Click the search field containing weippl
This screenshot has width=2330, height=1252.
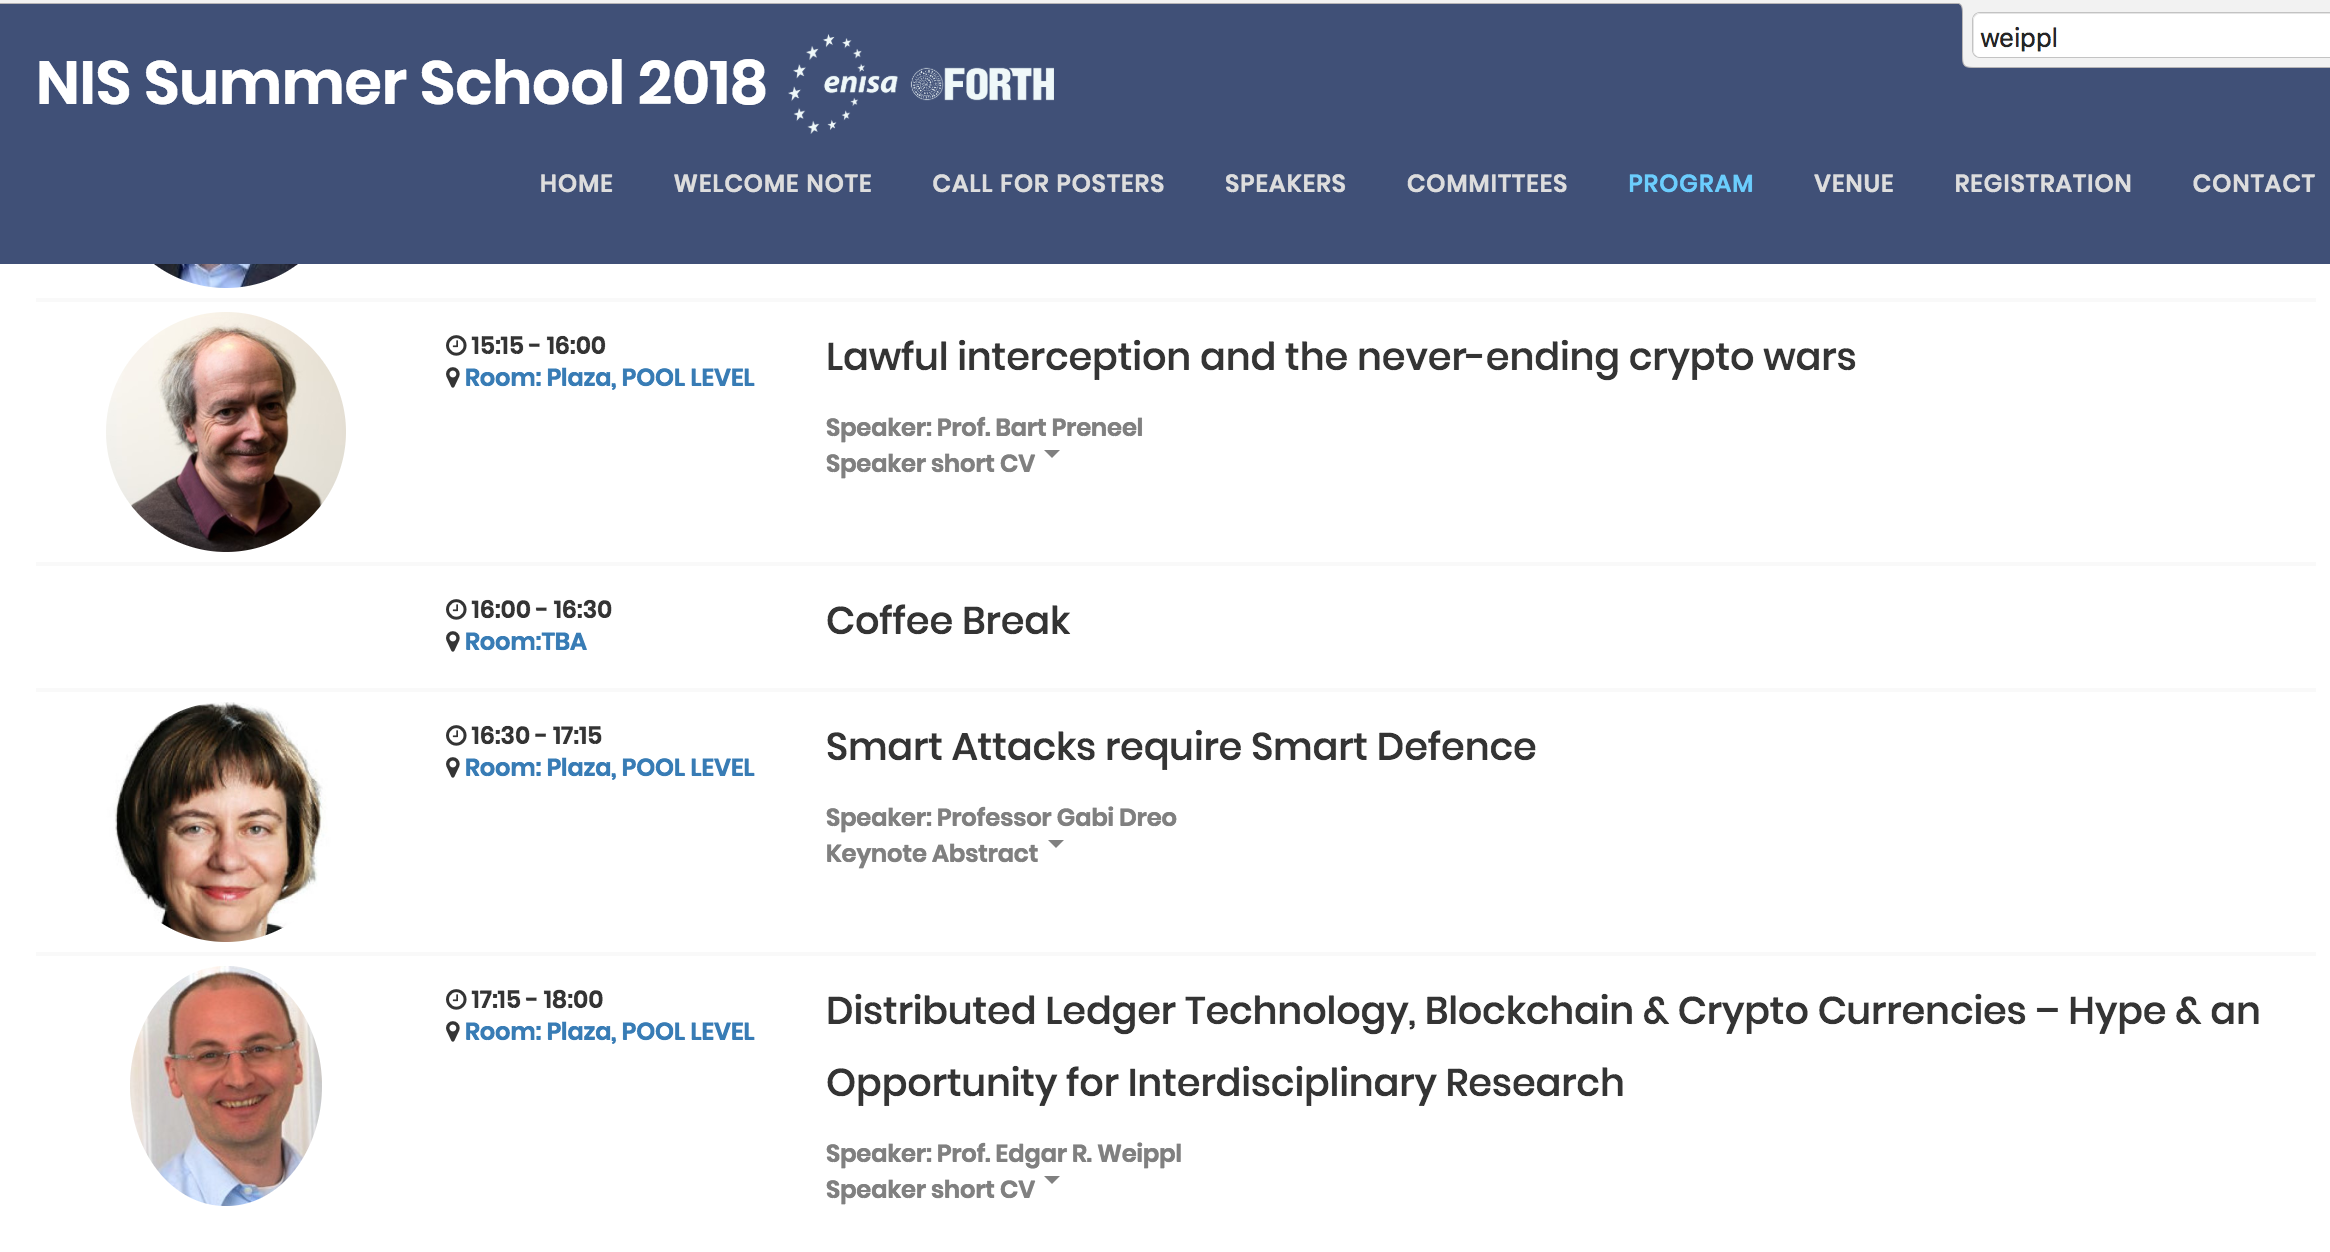tap(2150, 38)
